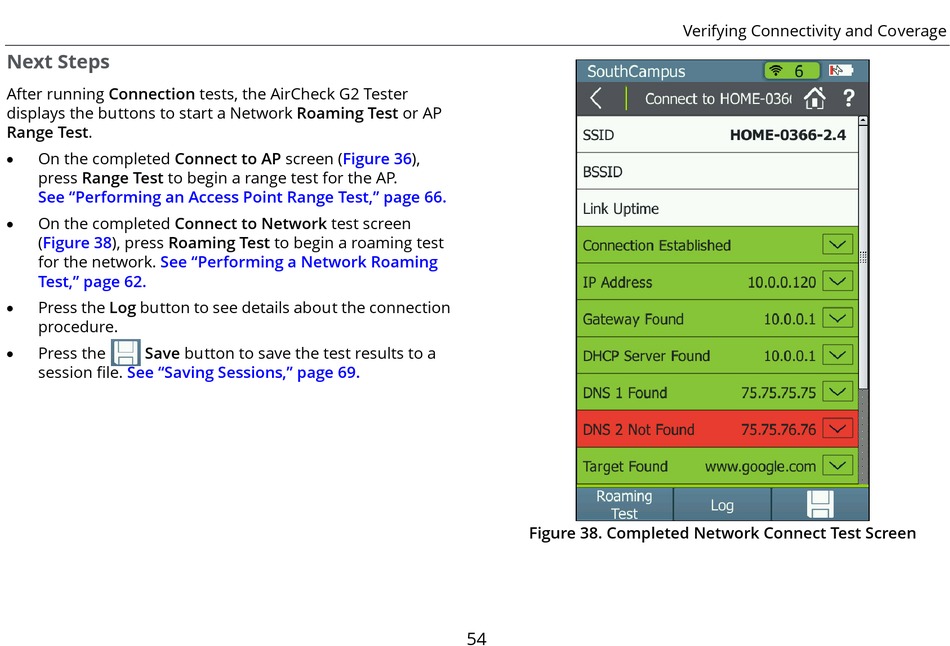The height and width of the screenshot is (646, 950).
Task: Click the Figure 38 caption text
Action: point(722,533)
